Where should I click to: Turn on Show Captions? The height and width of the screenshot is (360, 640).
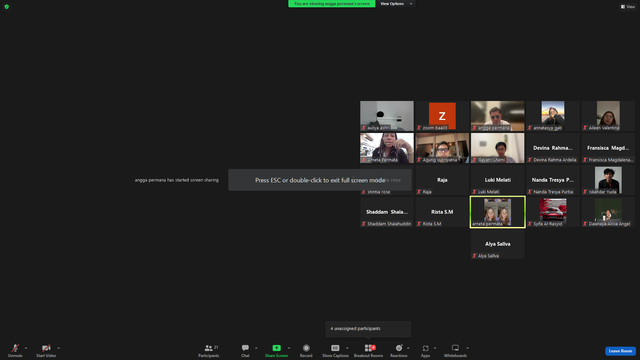point(335,350)
